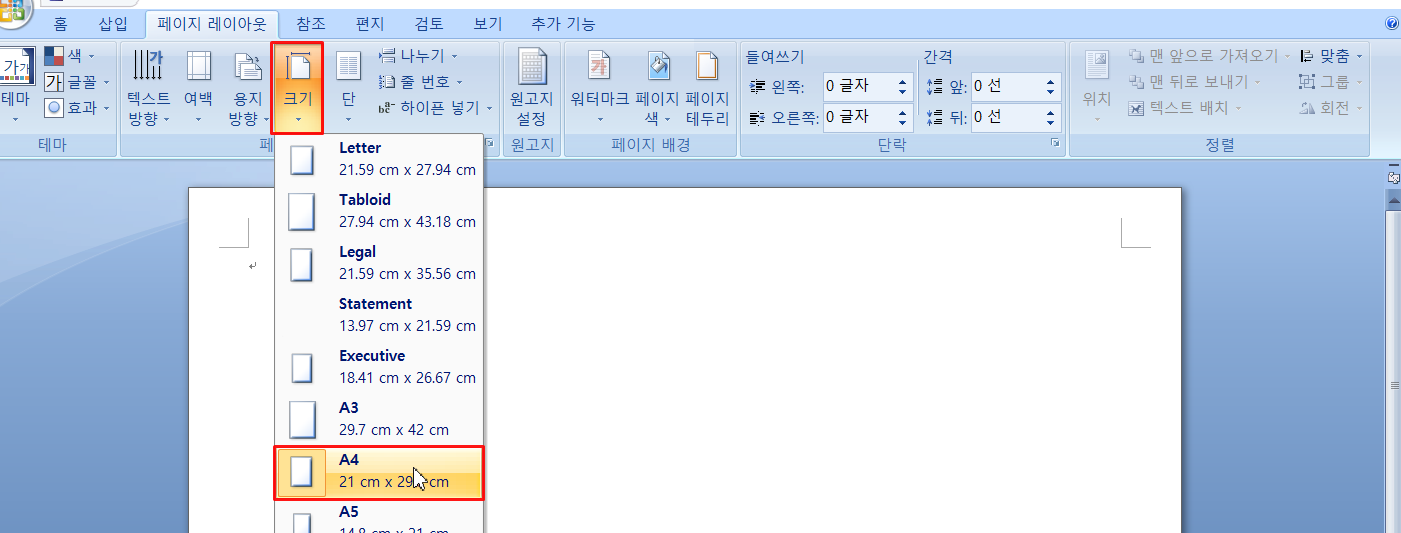Choose A4 paper size
This screenshot has width=1401, height=533.
(380, 472)
